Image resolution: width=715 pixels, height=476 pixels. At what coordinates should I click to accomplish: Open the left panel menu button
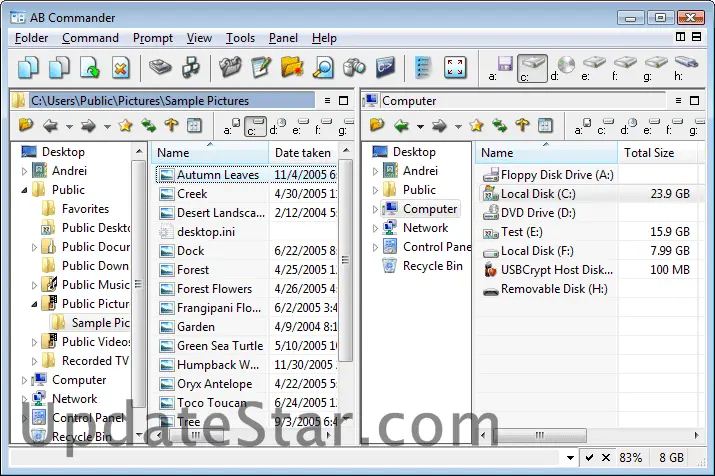click(327, 100)
